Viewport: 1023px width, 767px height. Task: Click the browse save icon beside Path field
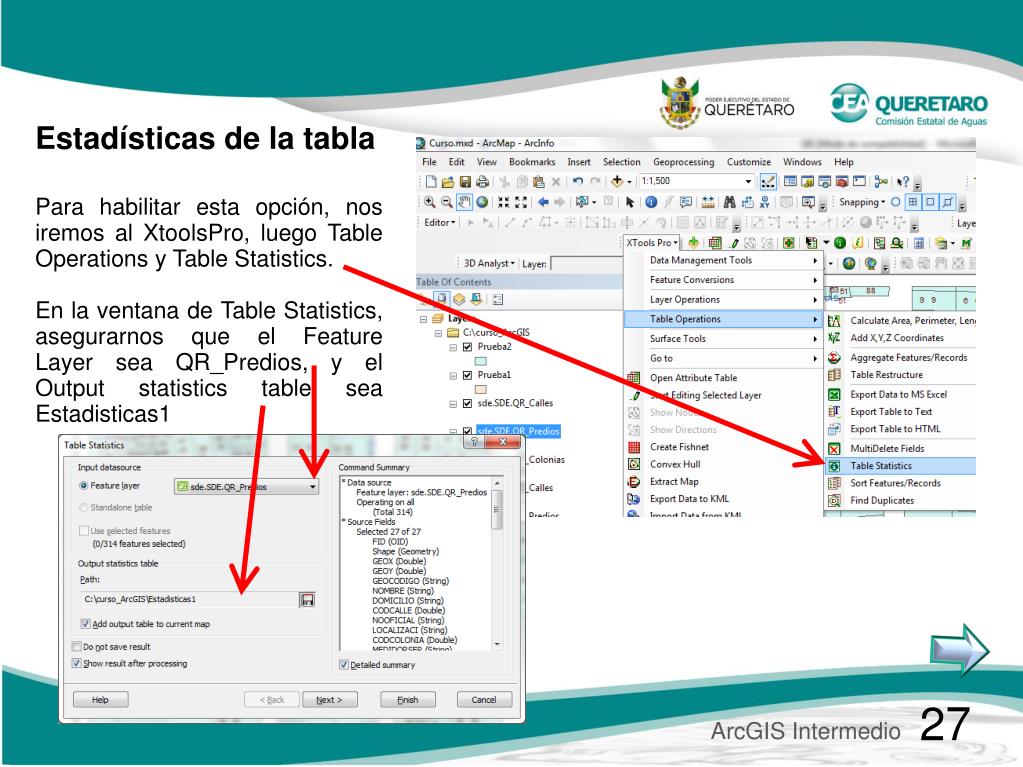307,599
